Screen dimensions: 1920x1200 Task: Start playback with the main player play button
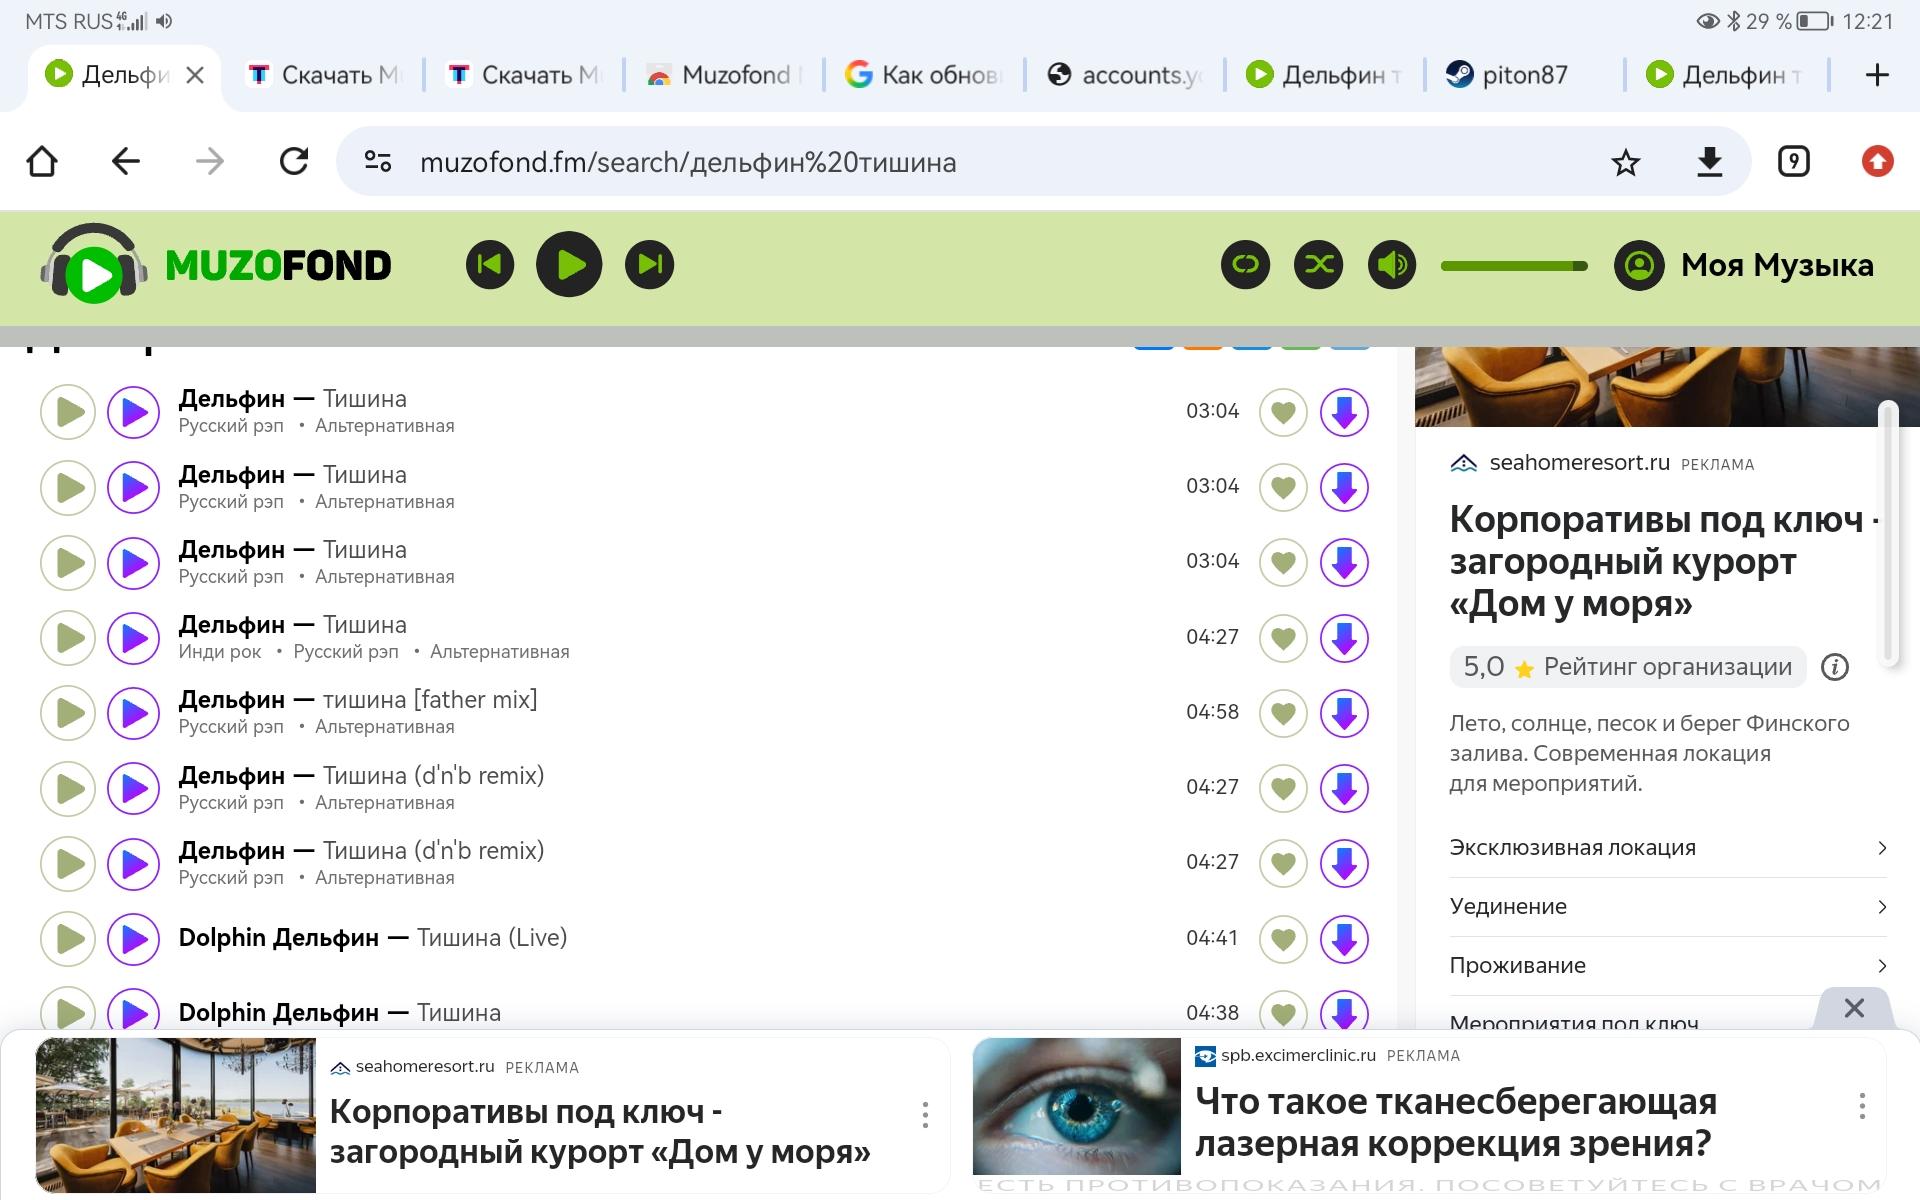569,265
